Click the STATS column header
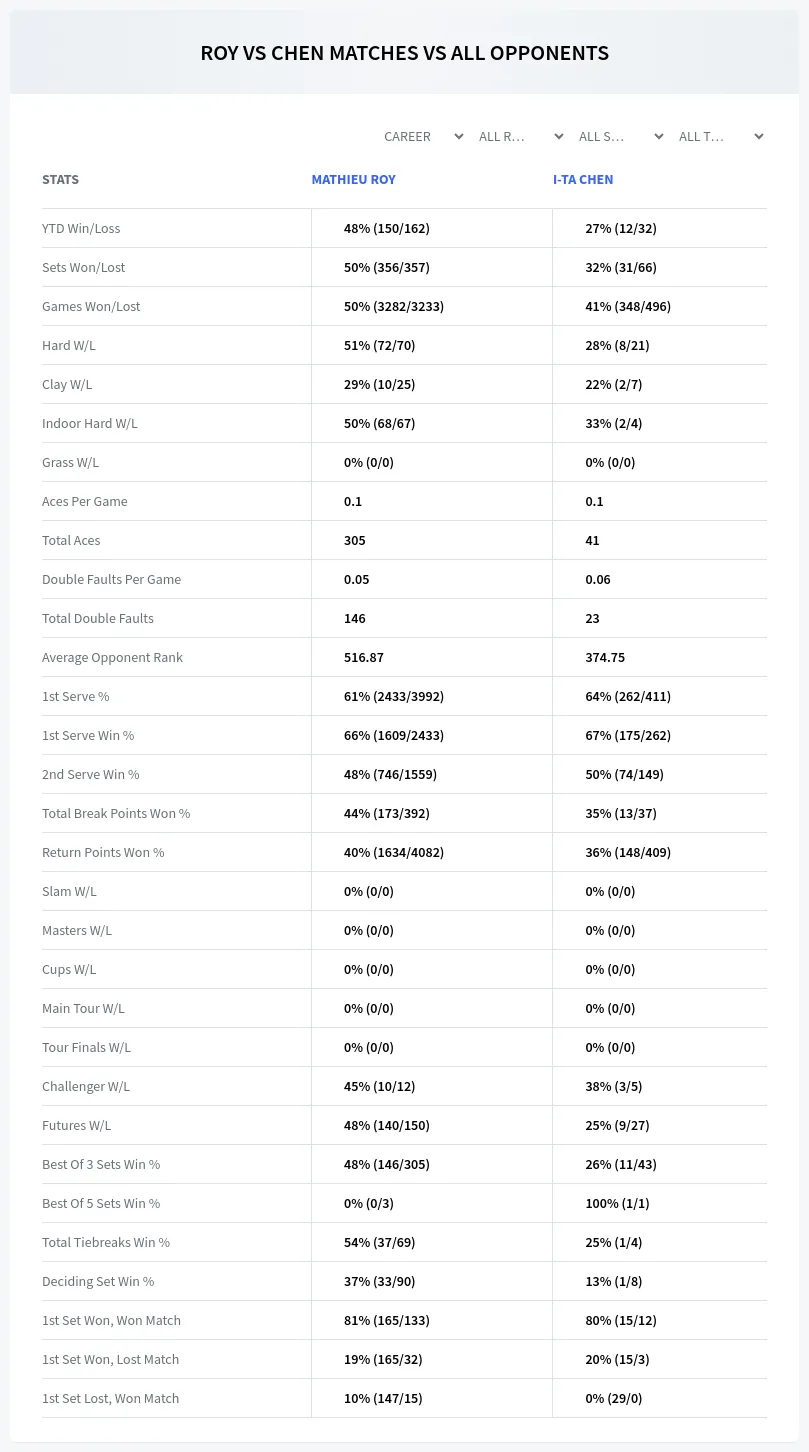The width and height of the screenshot is (809, 1452). (x=60, y=180)
